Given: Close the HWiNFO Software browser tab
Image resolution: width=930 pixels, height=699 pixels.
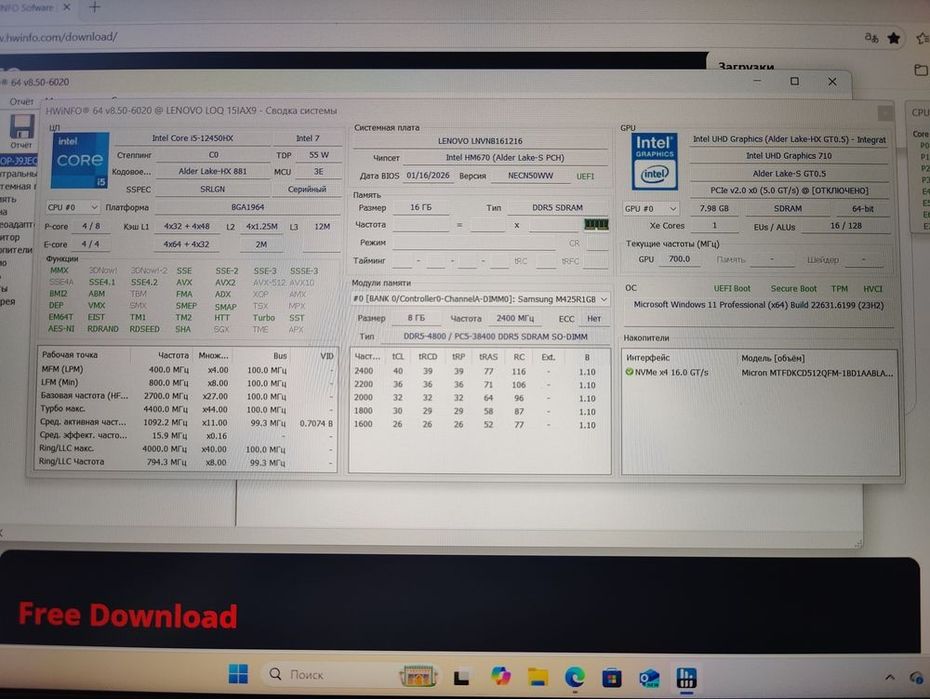Looking at the screenshot, I should [x=66, y=7].
